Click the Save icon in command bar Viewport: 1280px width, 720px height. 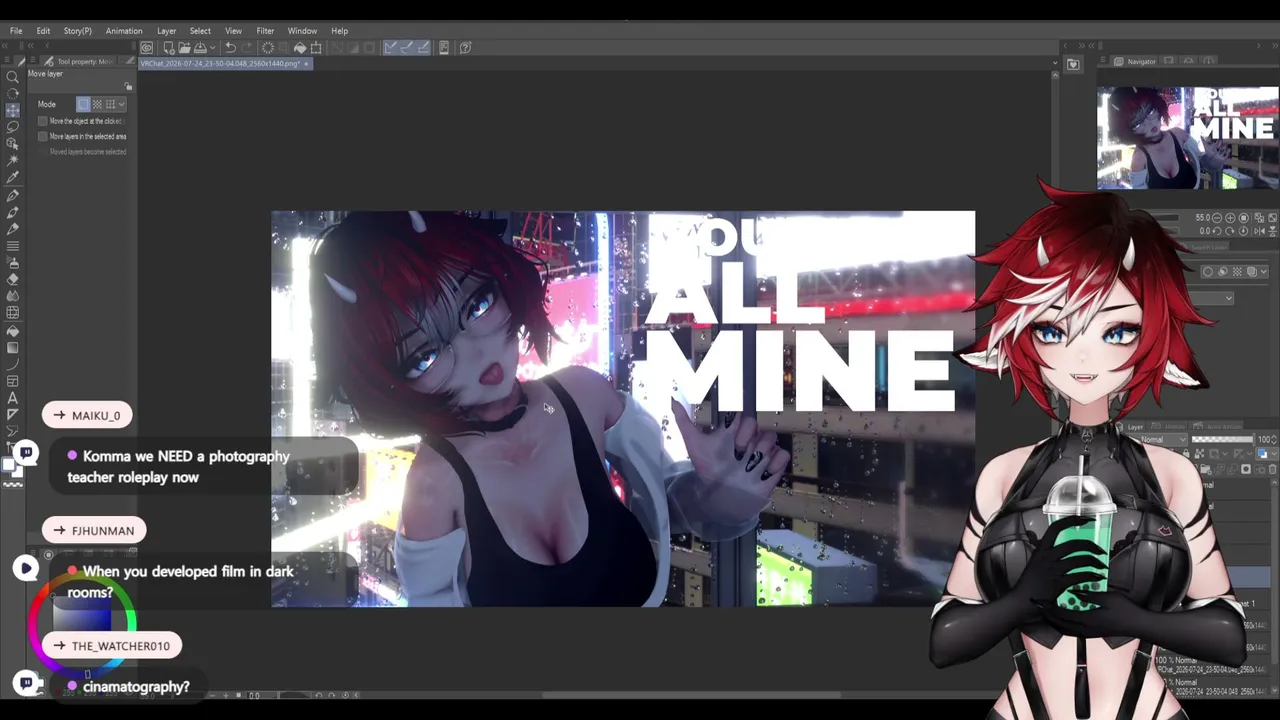[x=200, y=47]
